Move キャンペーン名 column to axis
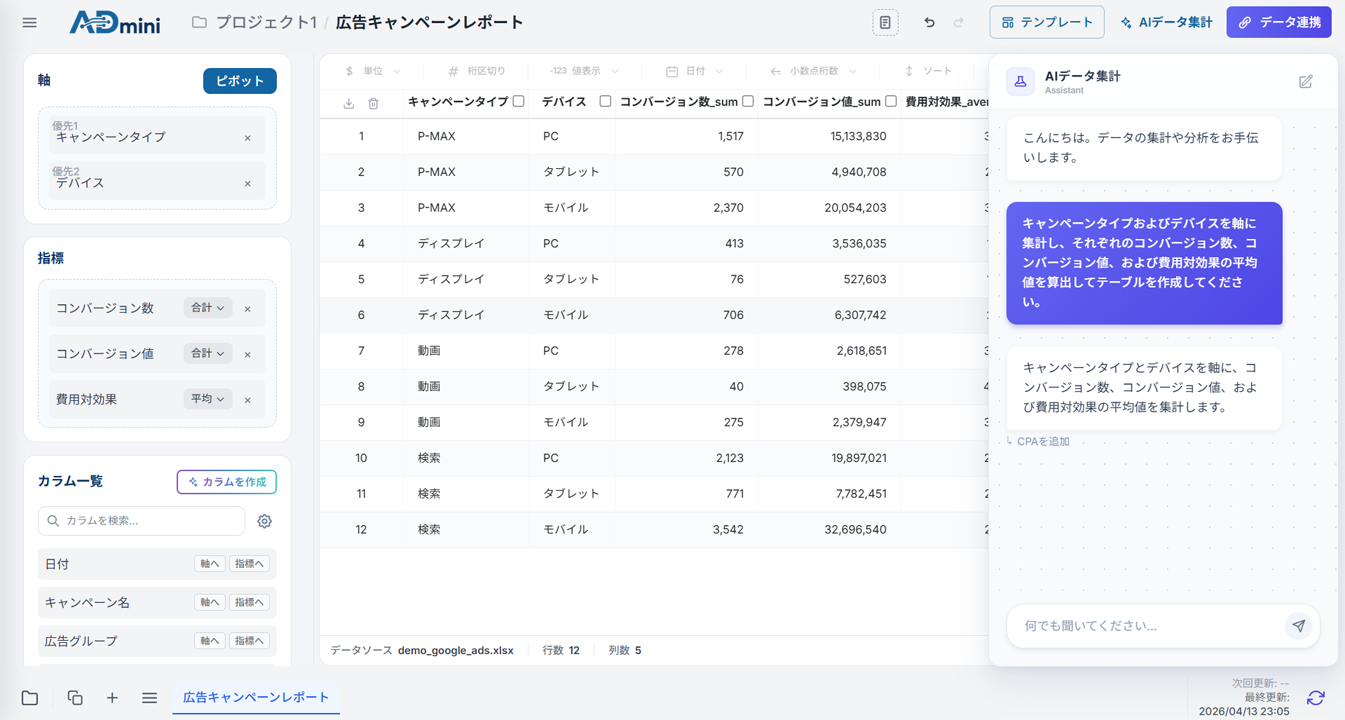The height and width of the screenshot is (720, 1345). 209,602
